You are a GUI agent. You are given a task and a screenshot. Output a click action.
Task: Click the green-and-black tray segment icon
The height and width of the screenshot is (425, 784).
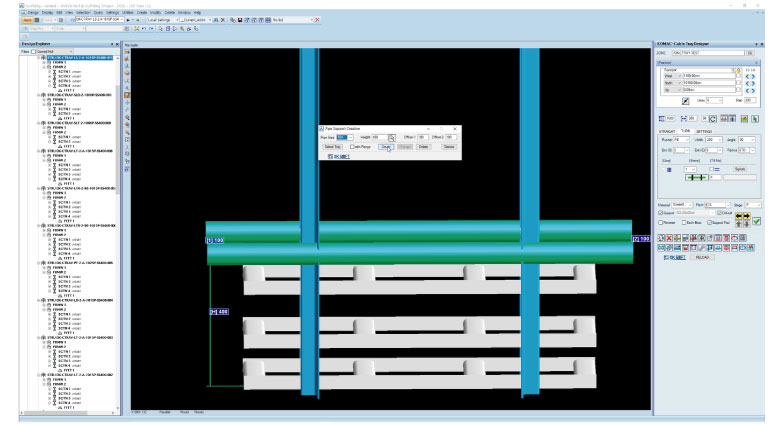click(x=696, y=178)
